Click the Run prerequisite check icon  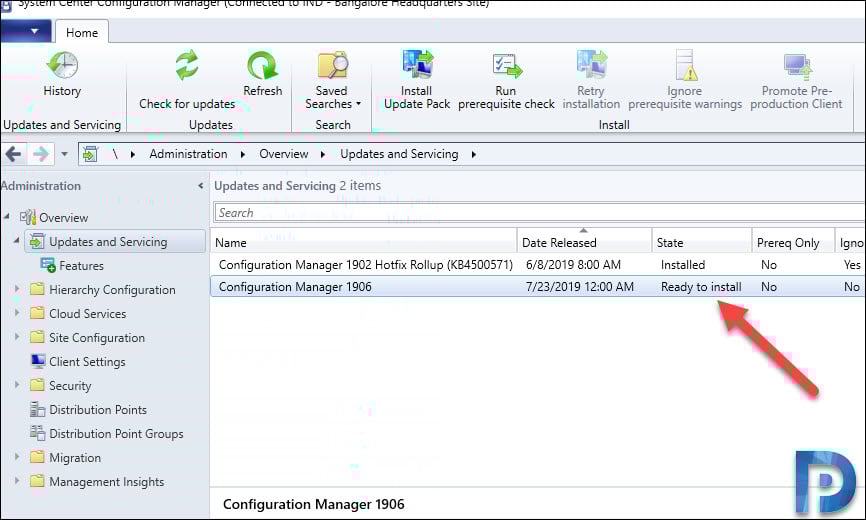(x=507, y=65)
